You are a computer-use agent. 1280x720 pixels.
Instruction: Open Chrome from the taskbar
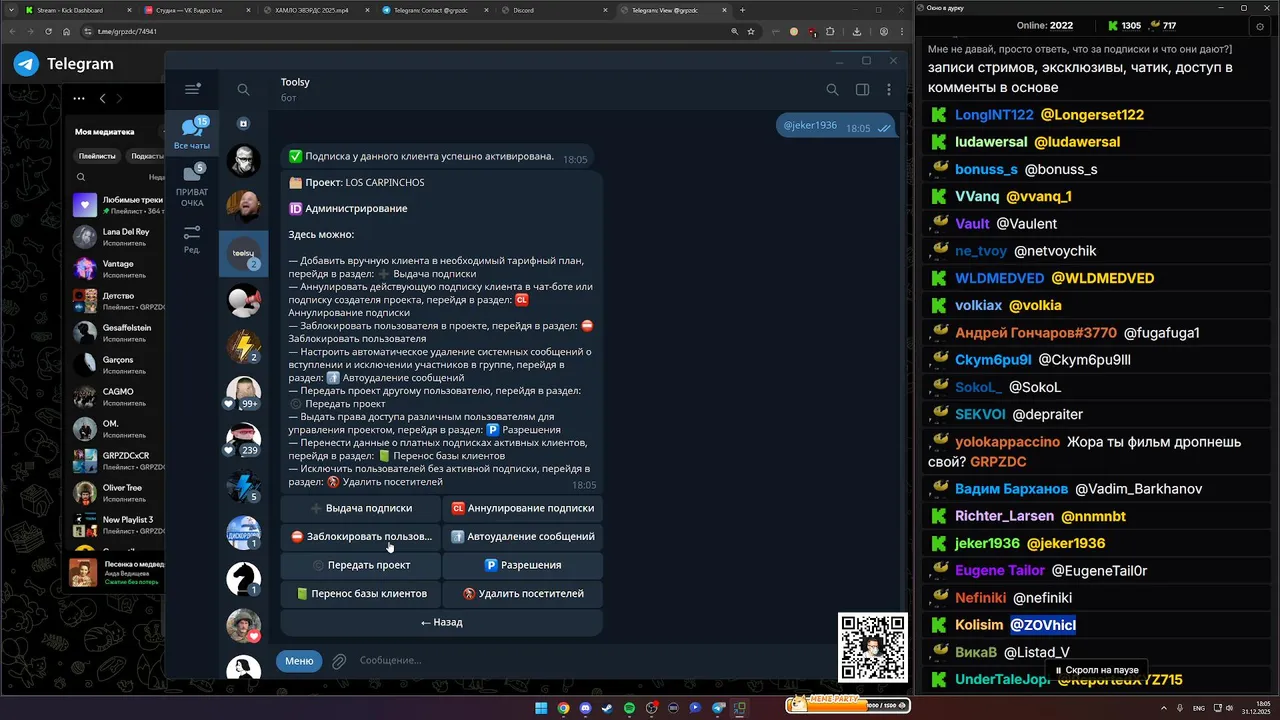563,708
